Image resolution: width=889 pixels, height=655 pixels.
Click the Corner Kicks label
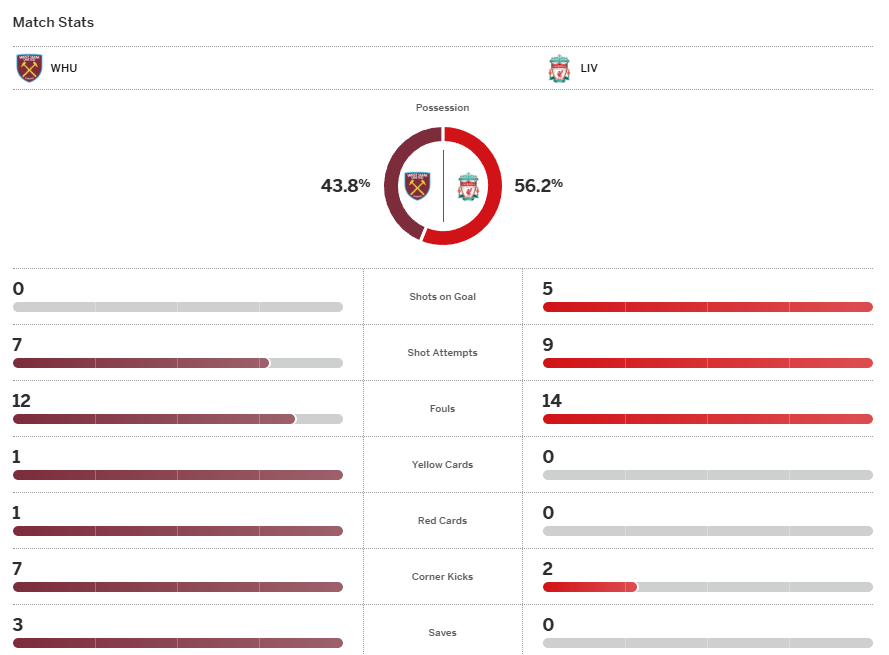click(442, 577)
